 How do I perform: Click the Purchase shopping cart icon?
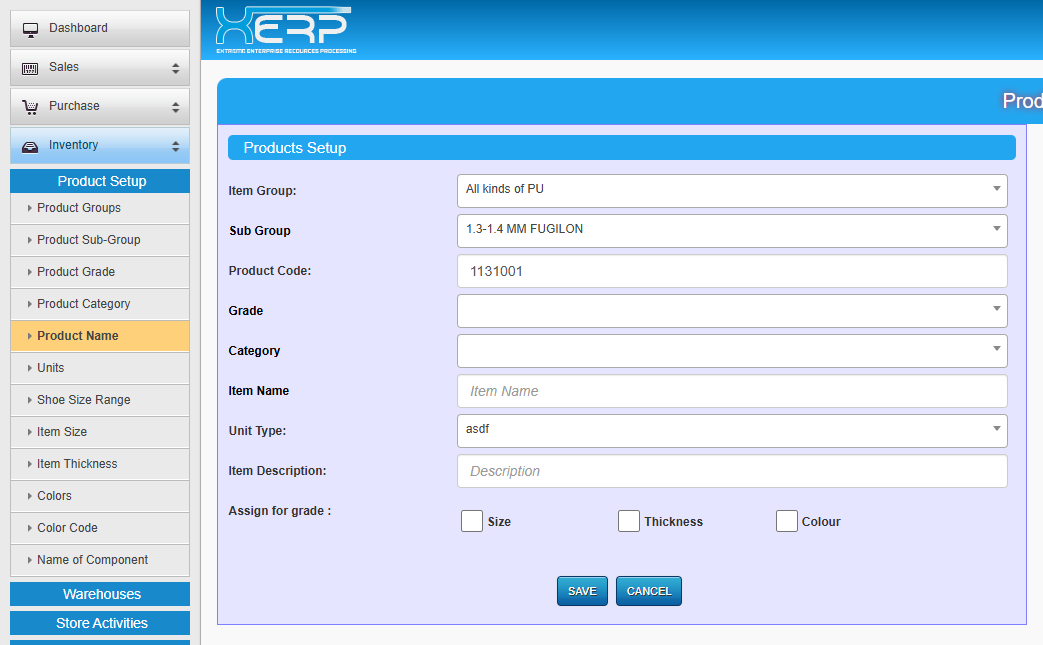(x=30, y=107)
